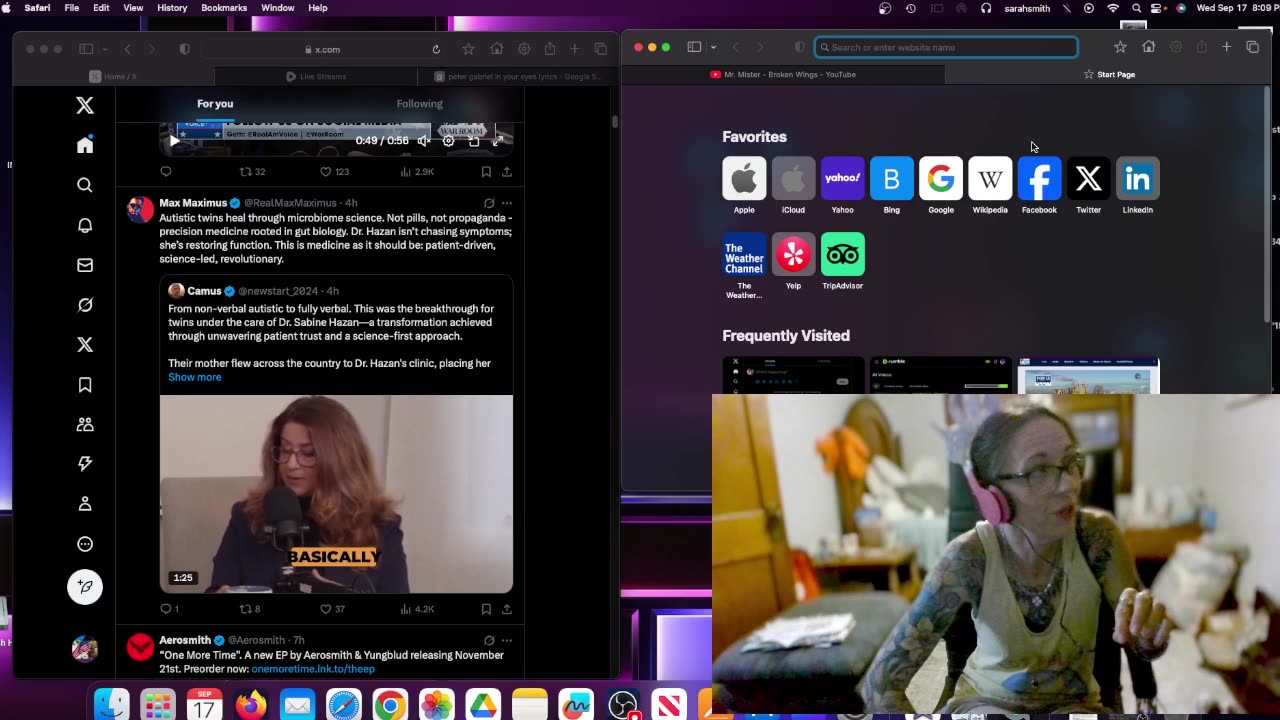
Task: Open the X Home icon in the sidebar
Action: pos(85,145)
